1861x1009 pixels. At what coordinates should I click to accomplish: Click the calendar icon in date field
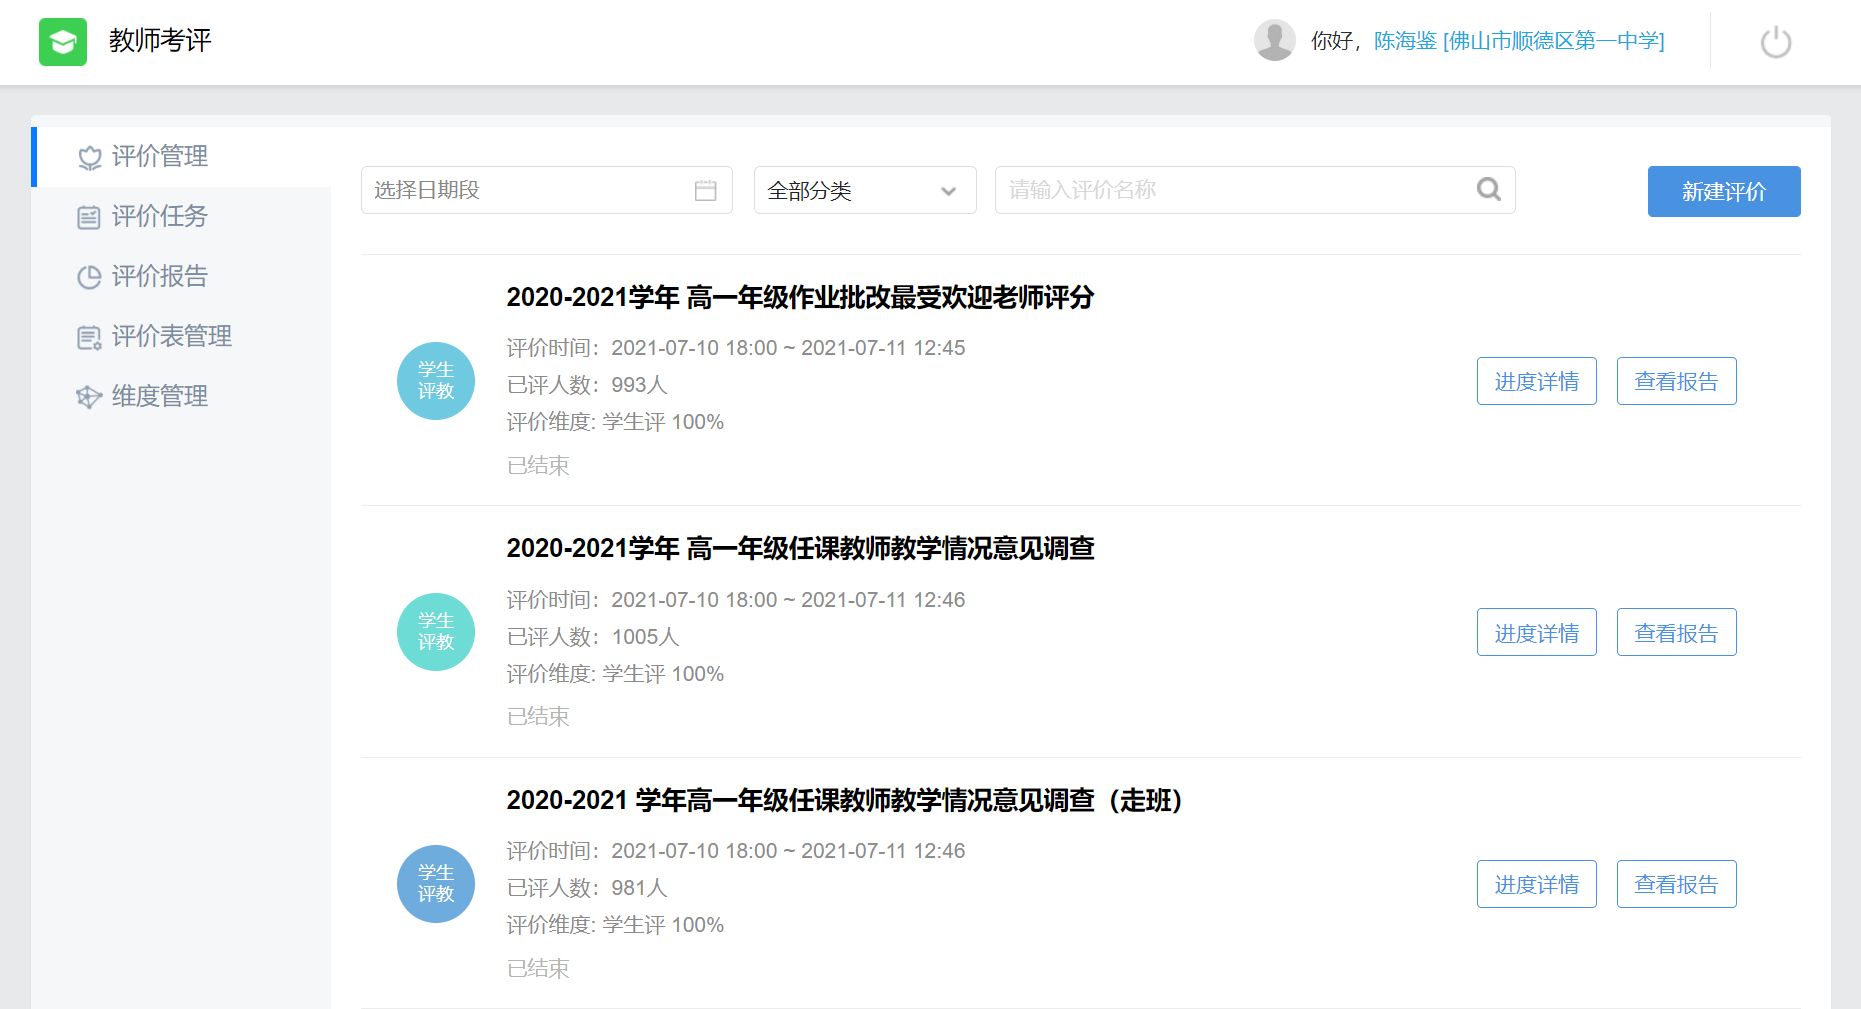pyautogui.click(x=705, y=190)
